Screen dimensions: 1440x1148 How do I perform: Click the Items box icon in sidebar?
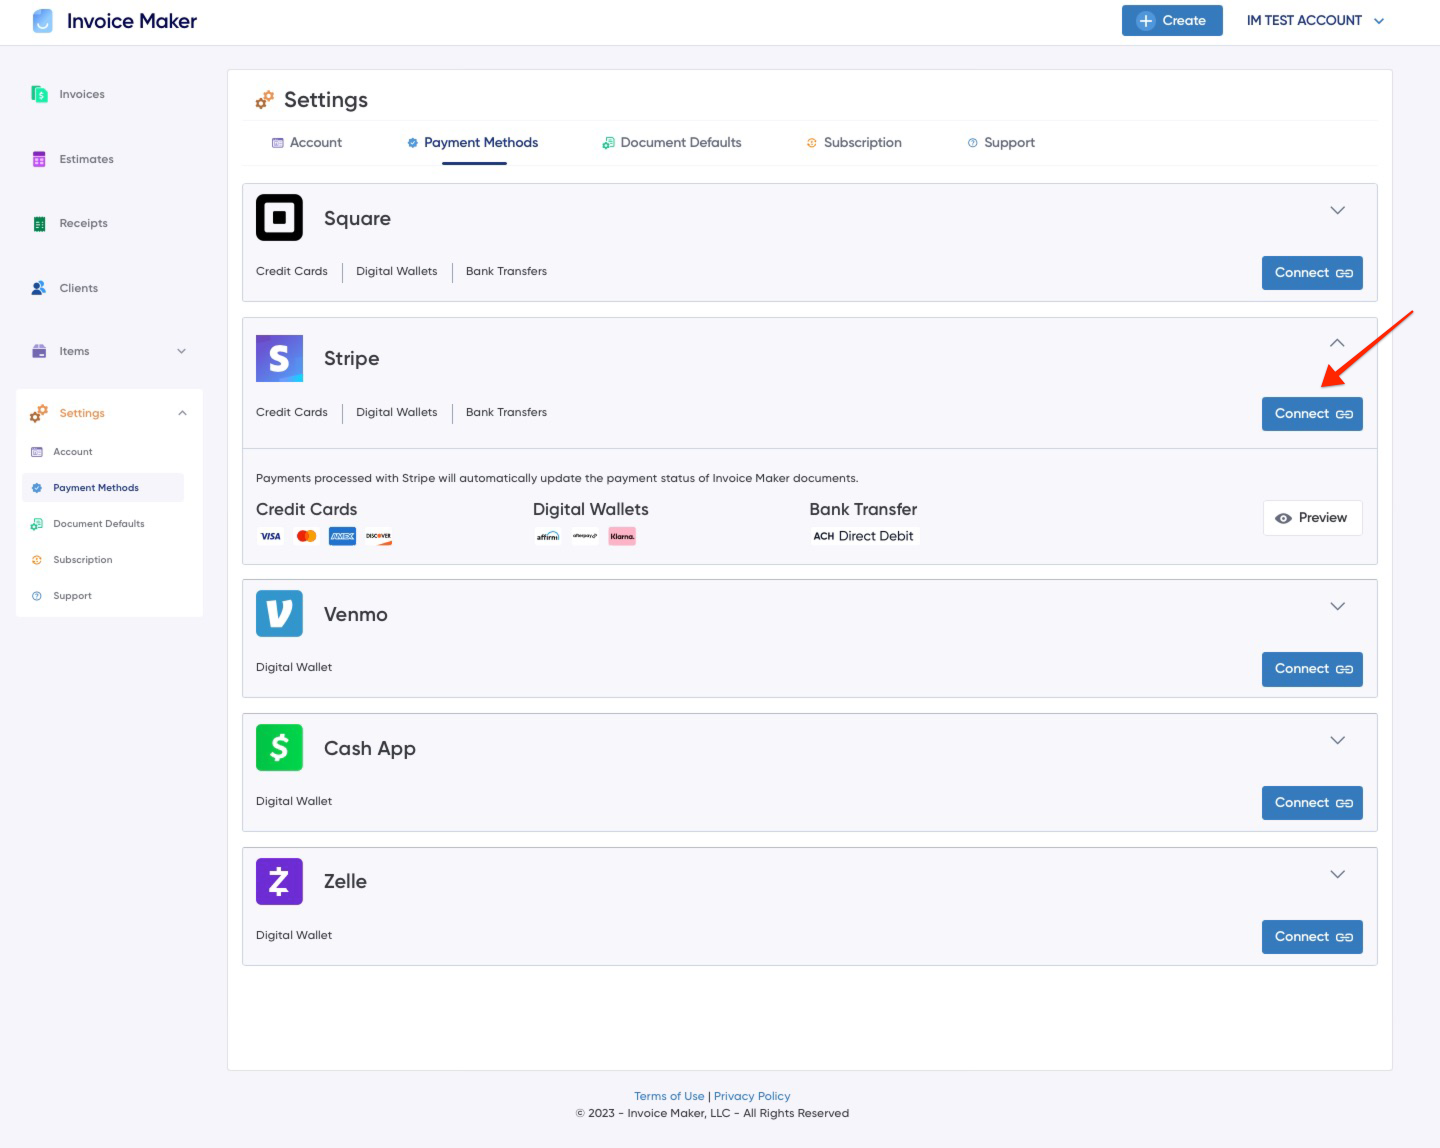pos(39,351)
